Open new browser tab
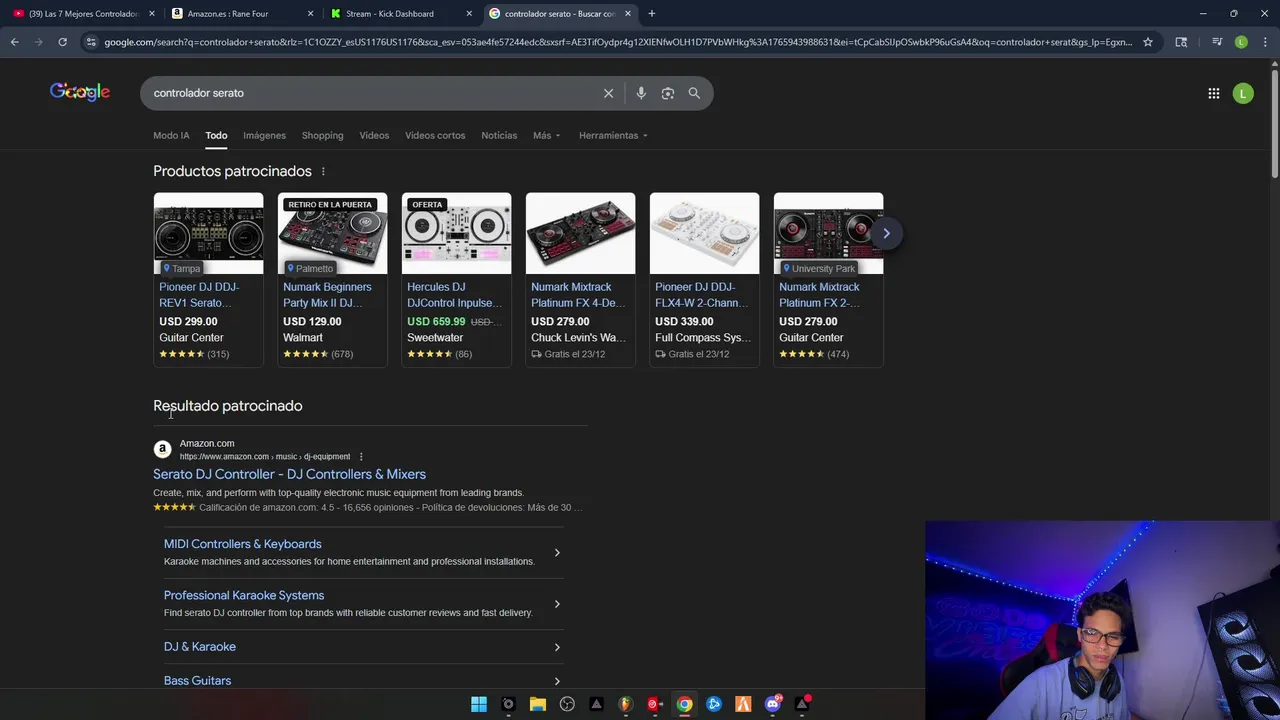Screen dimensions: 1280x720 (x=651, y=13)
